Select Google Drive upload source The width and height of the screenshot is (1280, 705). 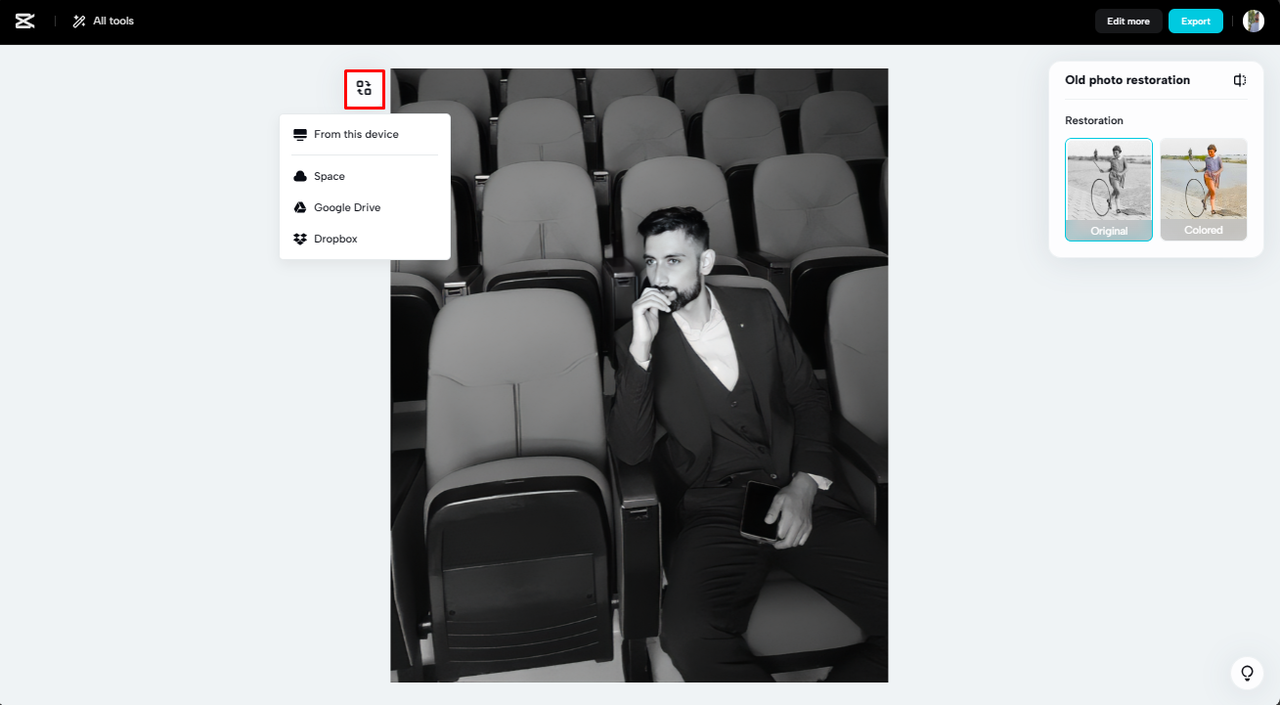pyautogui.click(x=365, y=207)
